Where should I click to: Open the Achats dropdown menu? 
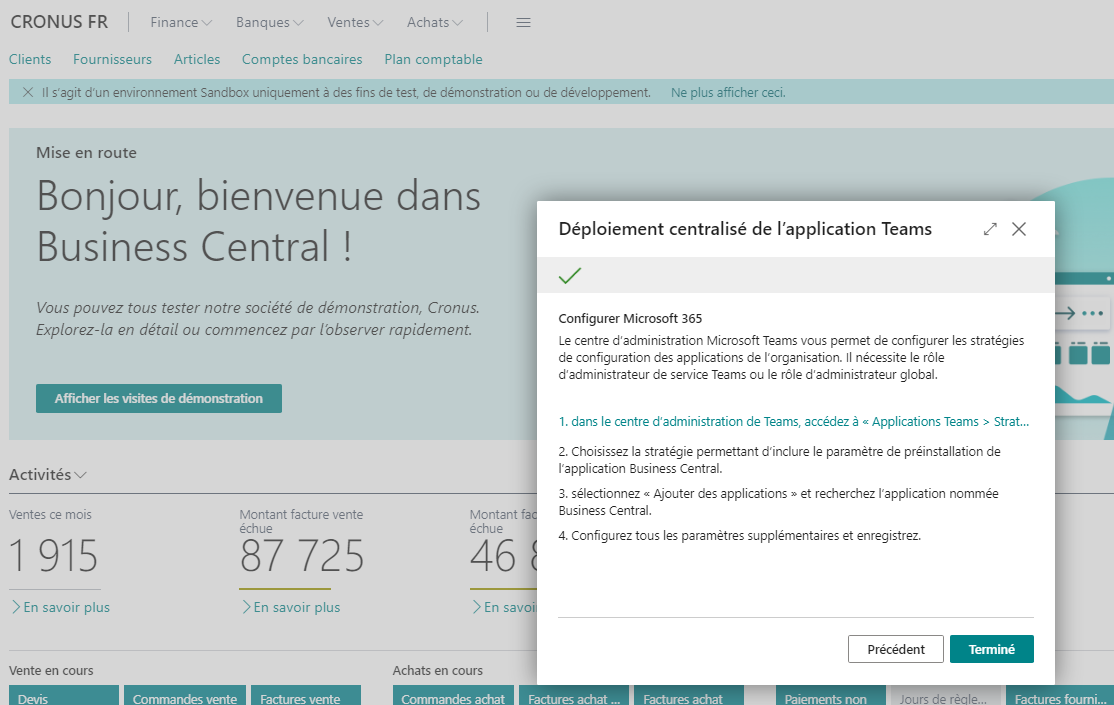click(x=433, y=22)
